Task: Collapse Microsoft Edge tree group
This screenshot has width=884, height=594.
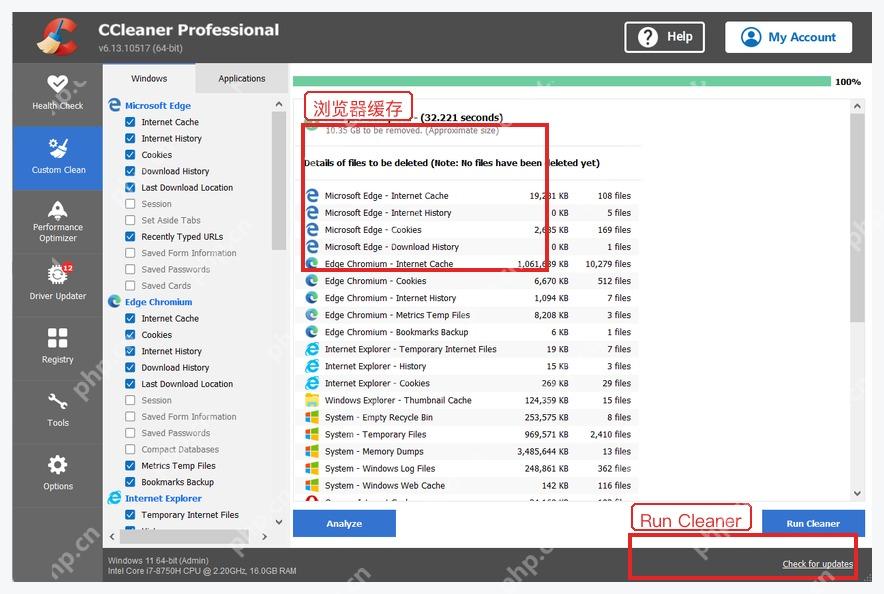Action: tap(158, 105)
